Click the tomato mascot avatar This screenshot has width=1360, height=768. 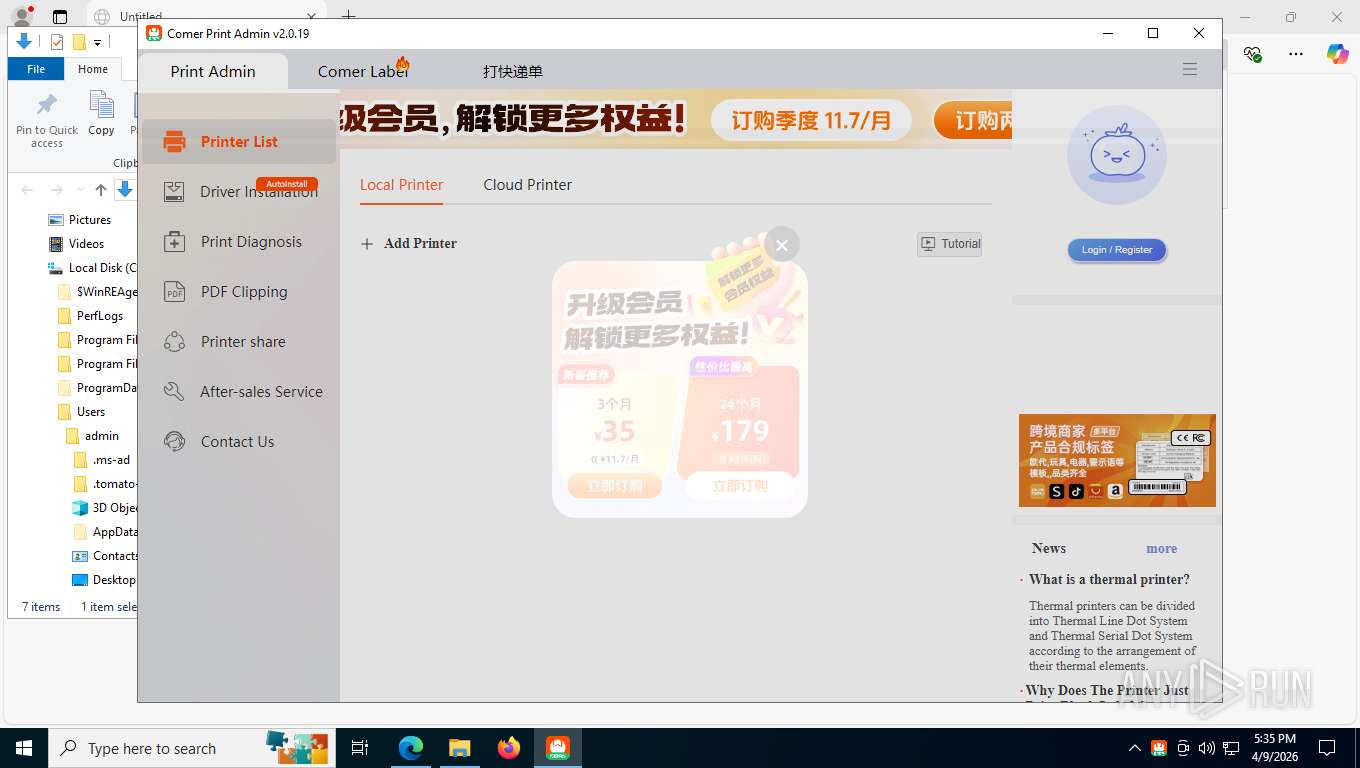tap(1116, 155)
